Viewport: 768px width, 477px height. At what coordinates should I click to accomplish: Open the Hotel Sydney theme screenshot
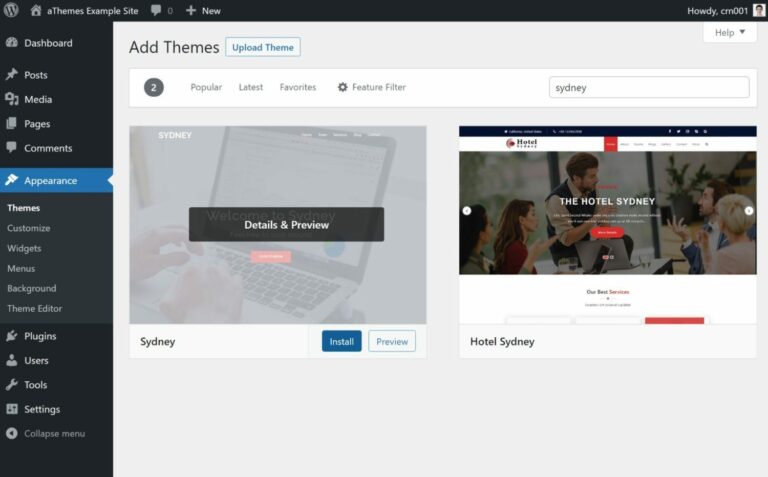click(x=608, y=225)
